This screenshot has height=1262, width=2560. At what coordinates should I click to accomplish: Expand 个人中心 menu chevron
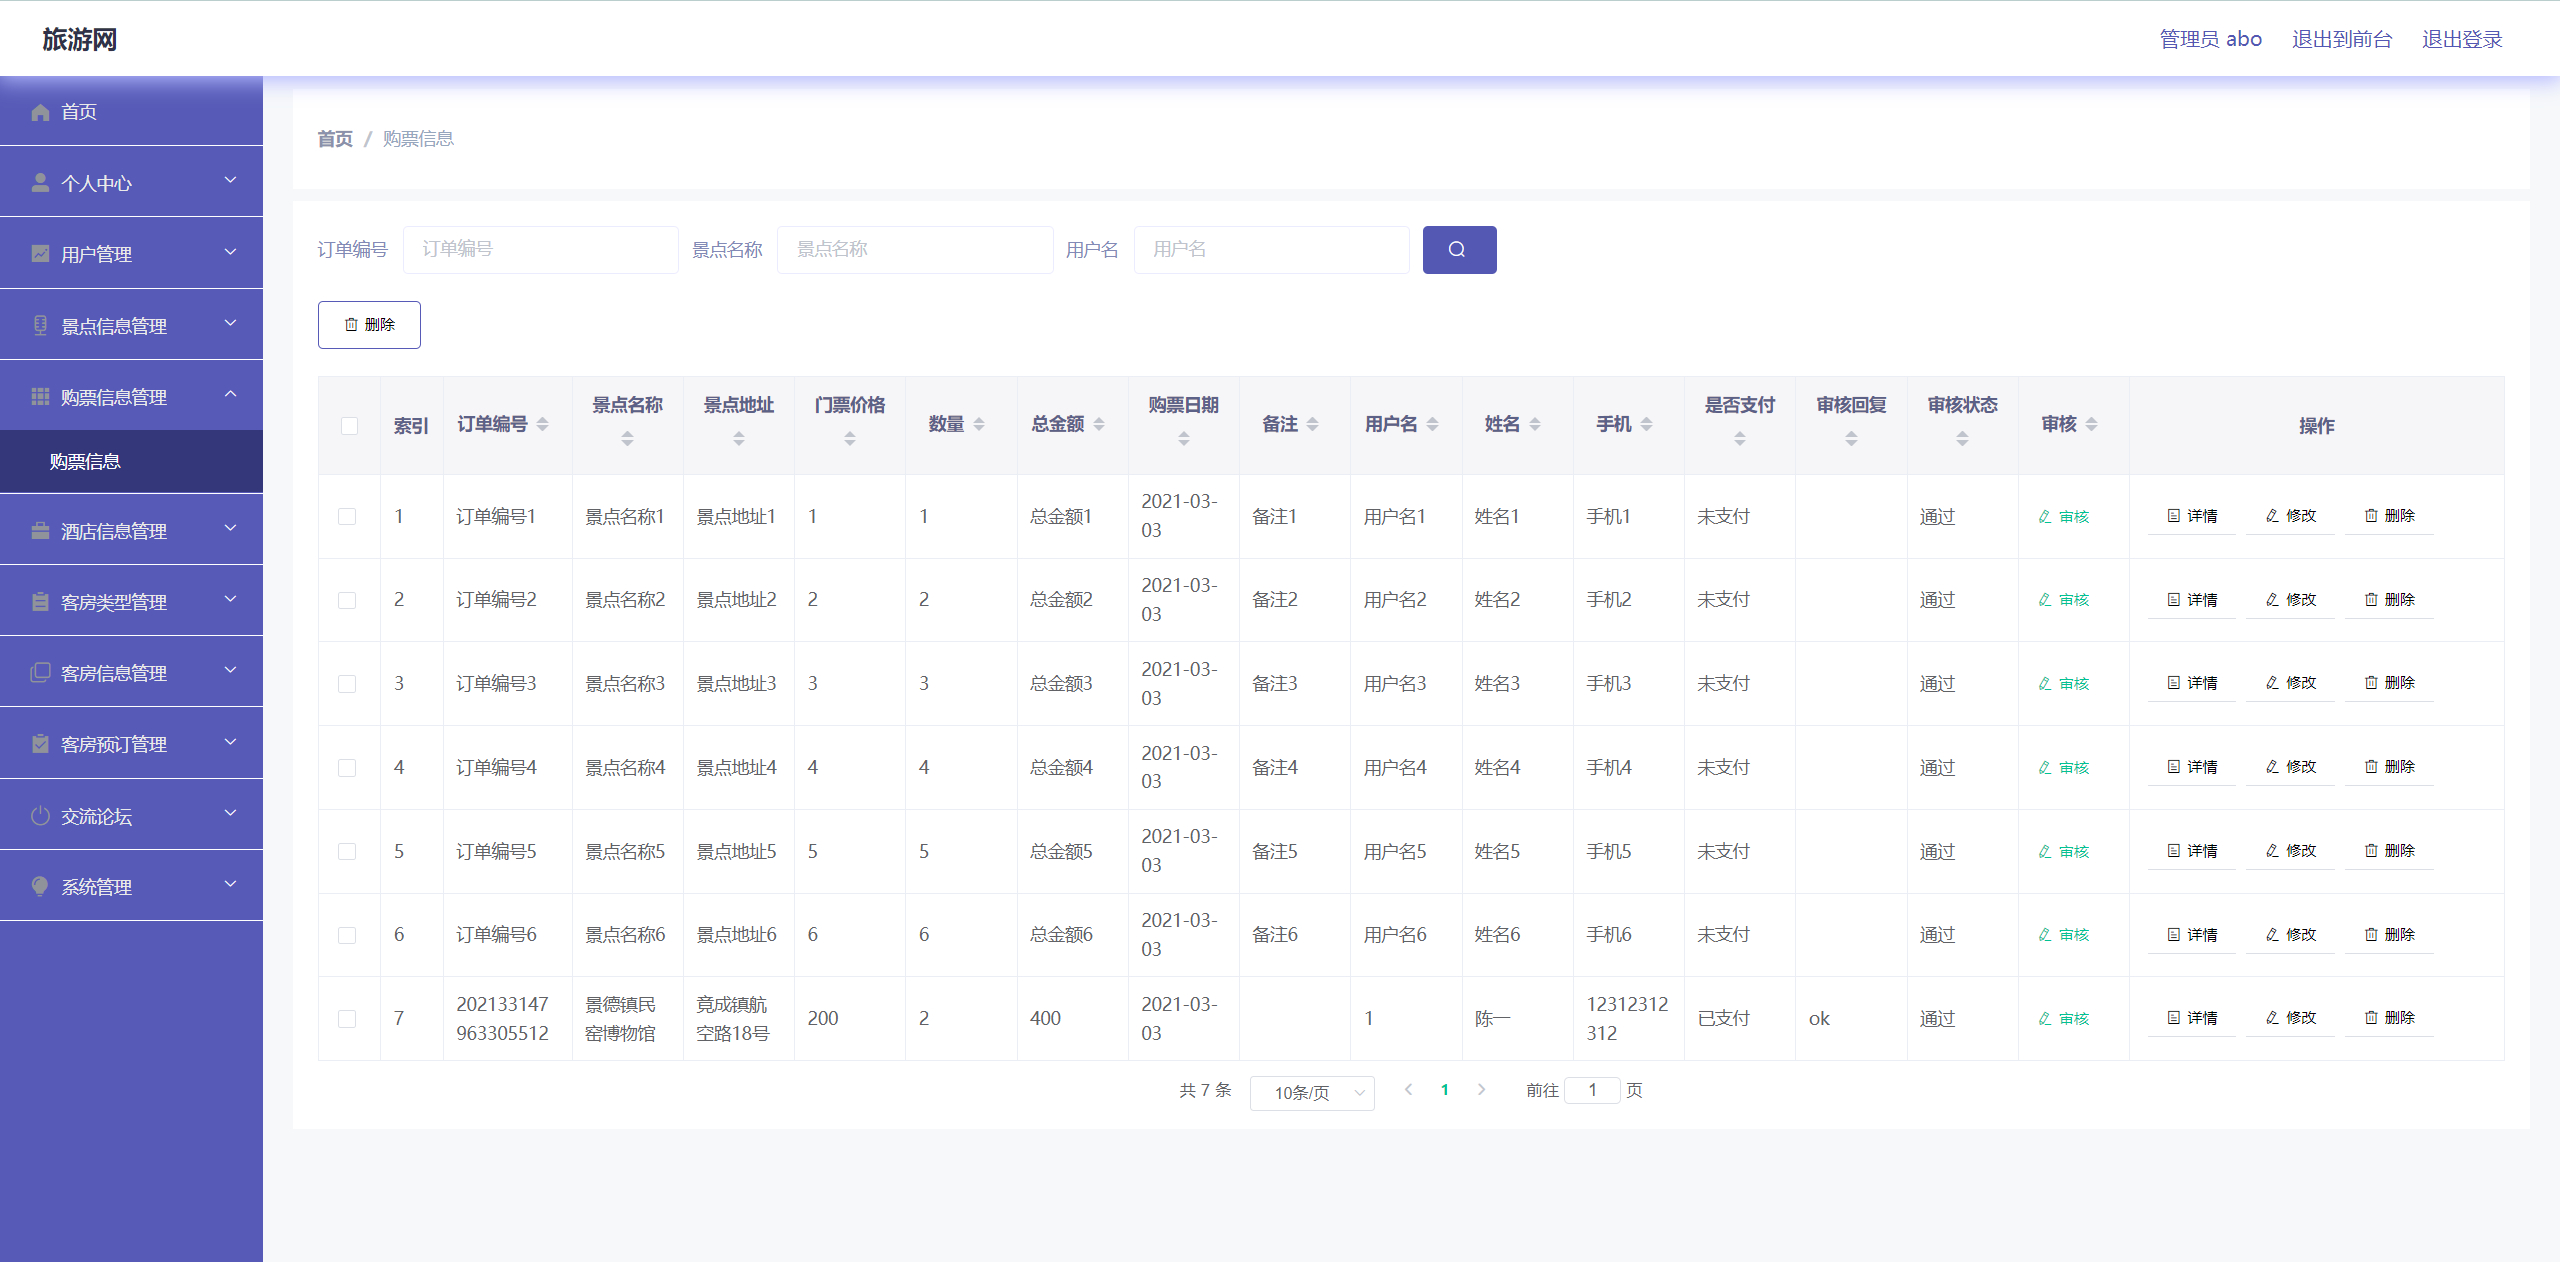[230, 181]
